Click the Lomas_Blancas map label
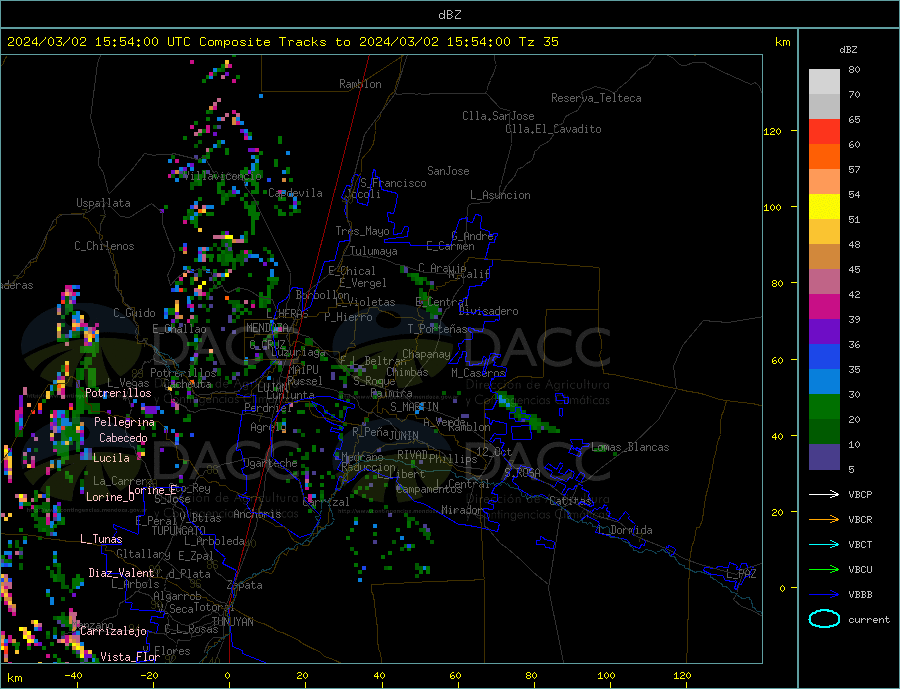900x689 pixels. [630, 447]
